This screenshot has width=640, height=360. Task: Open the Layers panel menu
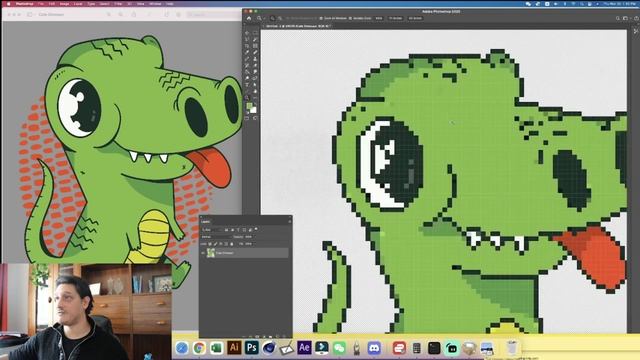(290, 222)
